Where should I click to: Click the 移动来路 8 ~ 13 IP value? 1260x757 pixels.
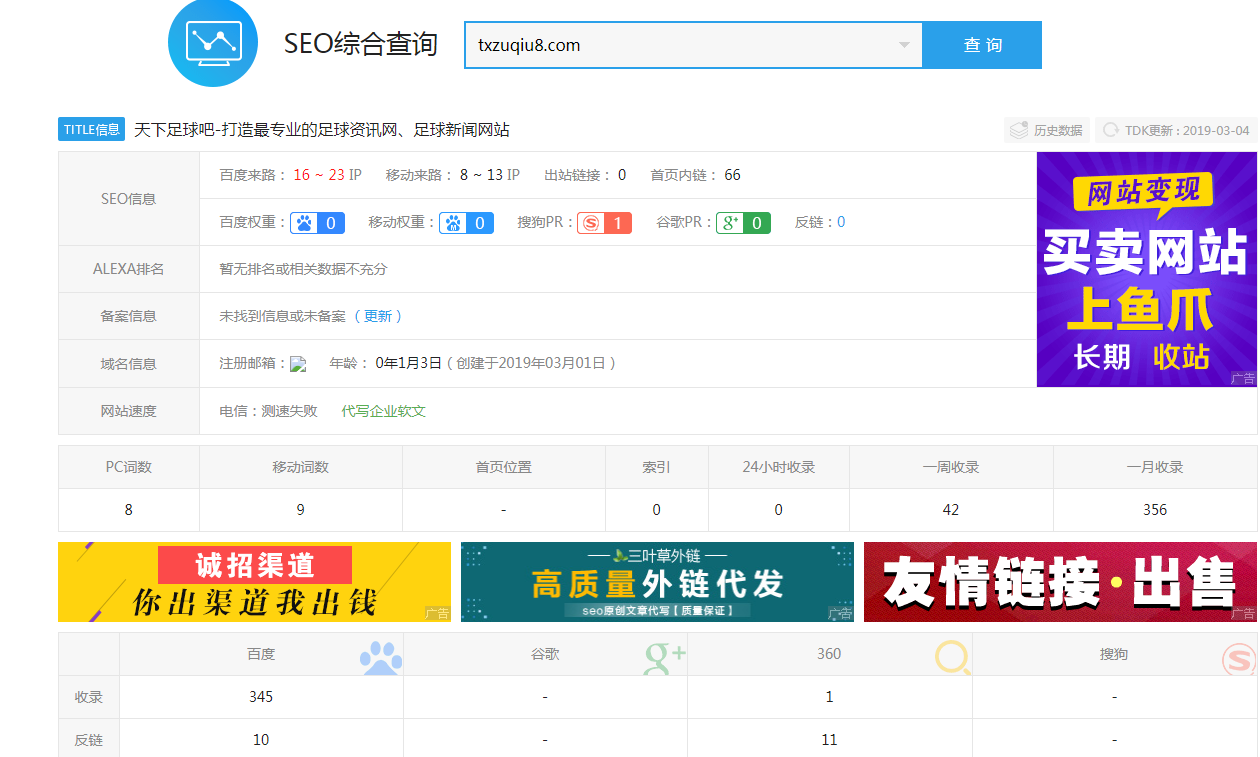click(x=490, y=175)
